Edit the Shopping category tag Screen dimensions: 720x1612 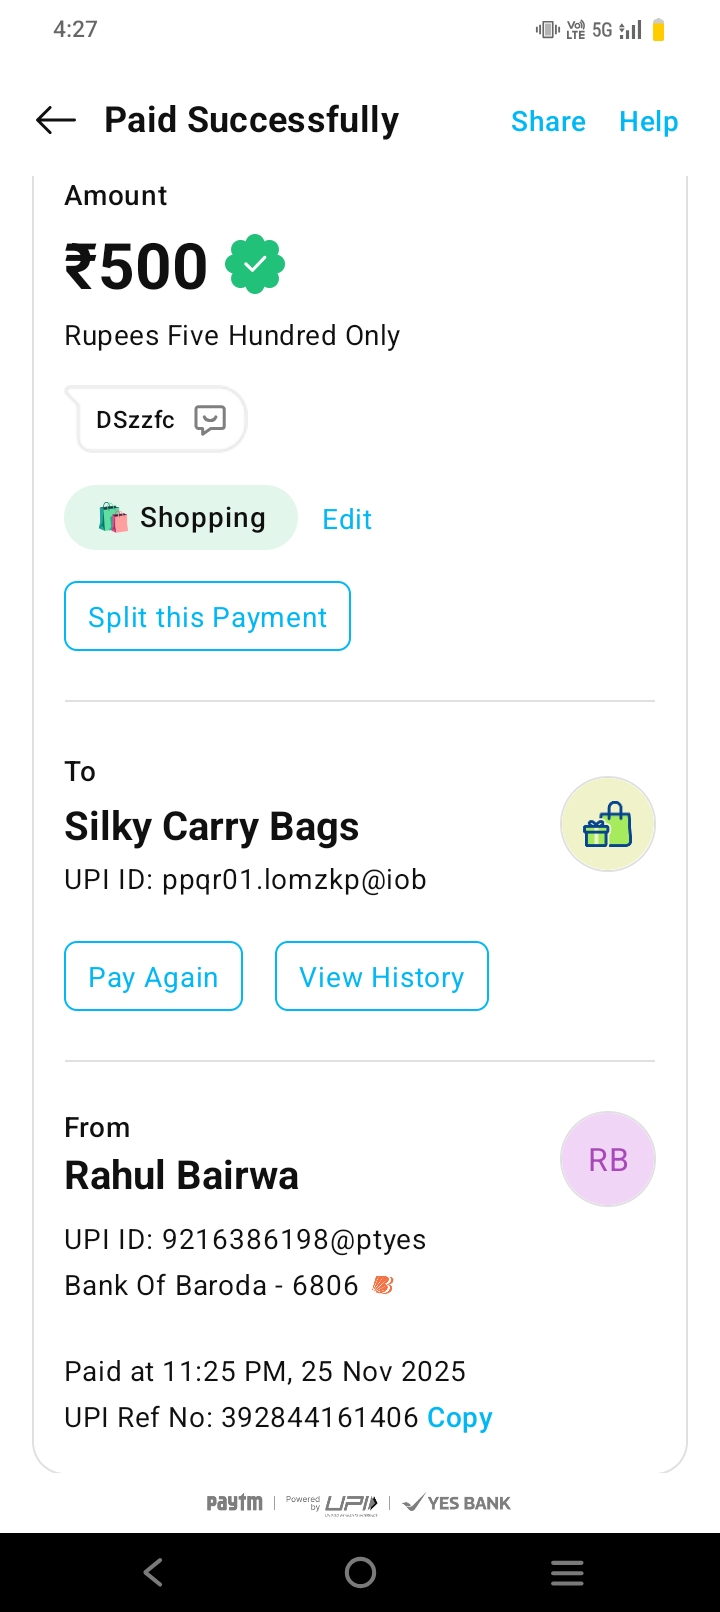click(347, 519)
